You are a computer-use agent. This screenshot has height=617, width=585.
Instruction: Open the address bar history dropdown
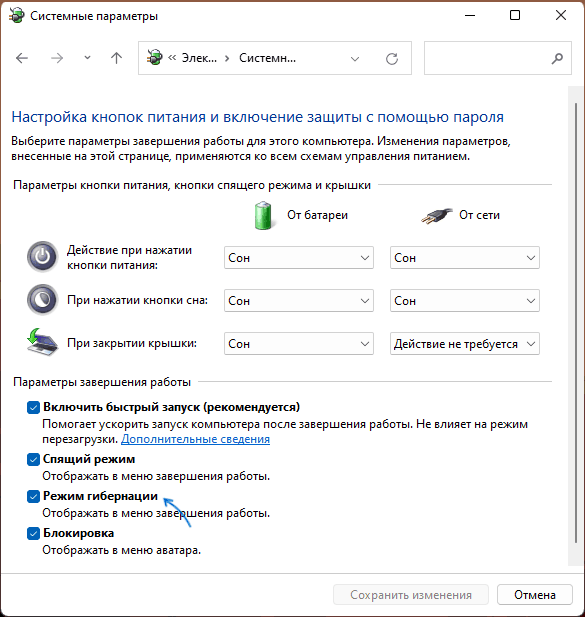click(355, 59)
